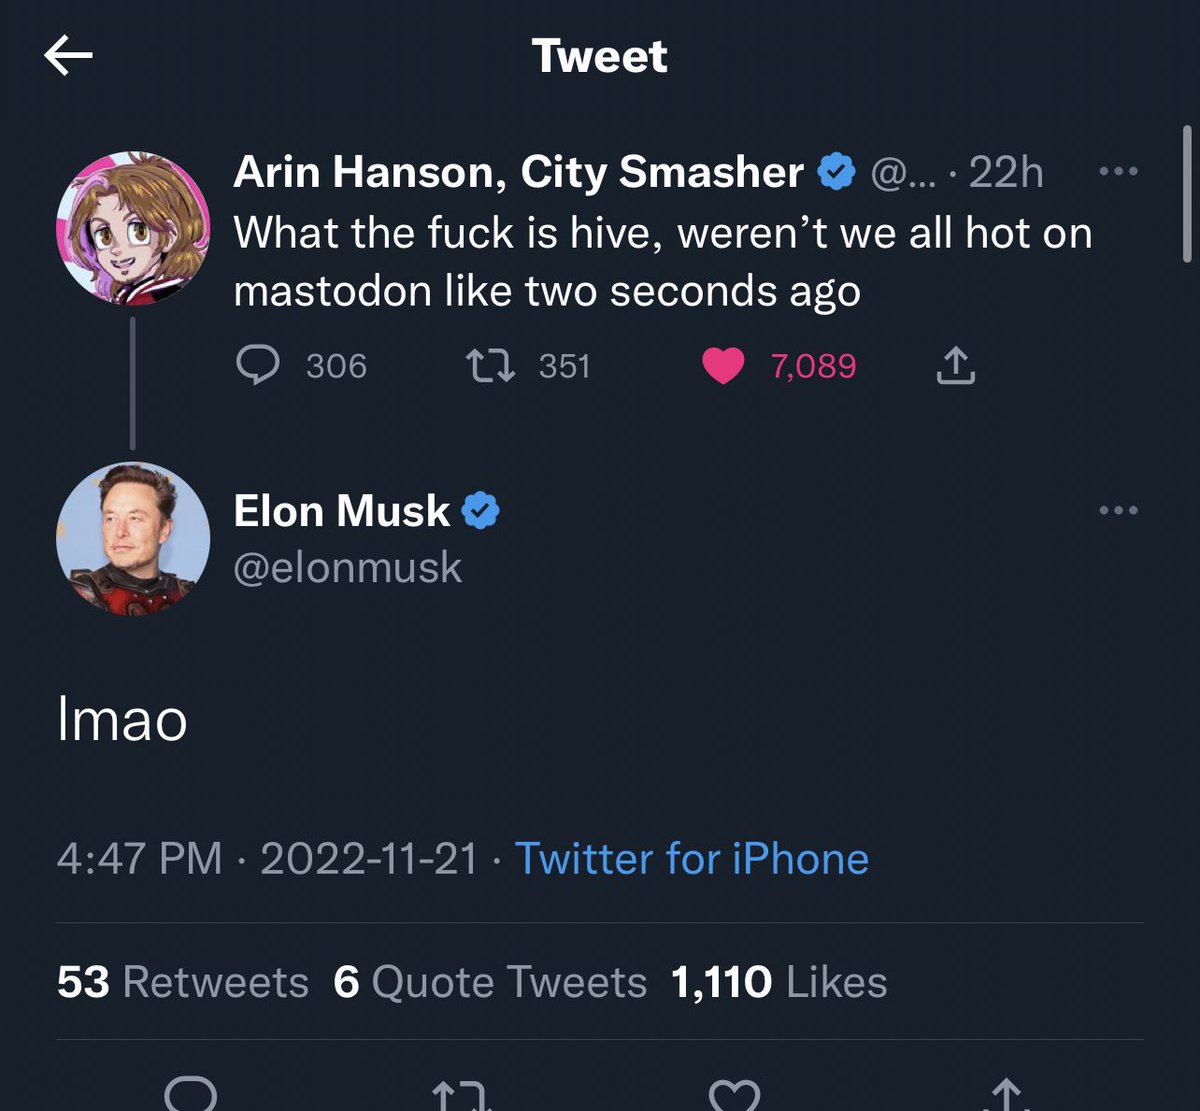Click the vertical scrollbar on the right
The height and width of the screenshot is (1111, 1200).
click(x=1186, y=196)
